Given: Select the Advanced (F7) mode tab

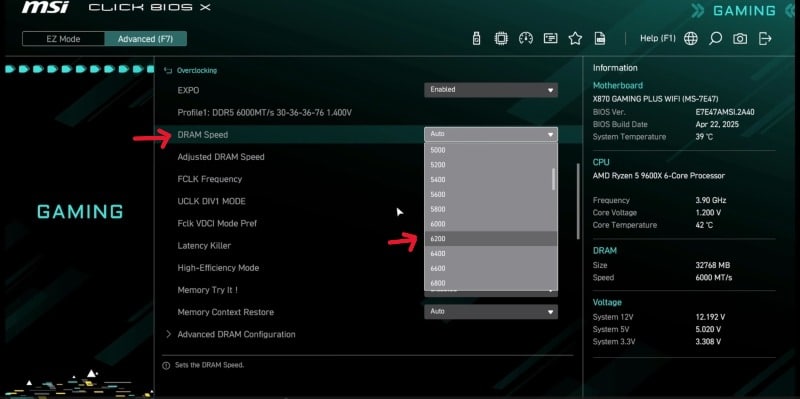Looking at the screenshot, I should point(145,39).
